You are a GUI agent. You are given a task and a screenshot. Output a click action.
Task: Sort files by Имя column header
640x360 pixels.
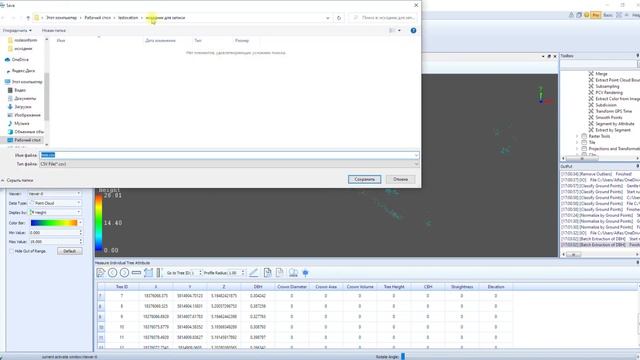point(61,41)
